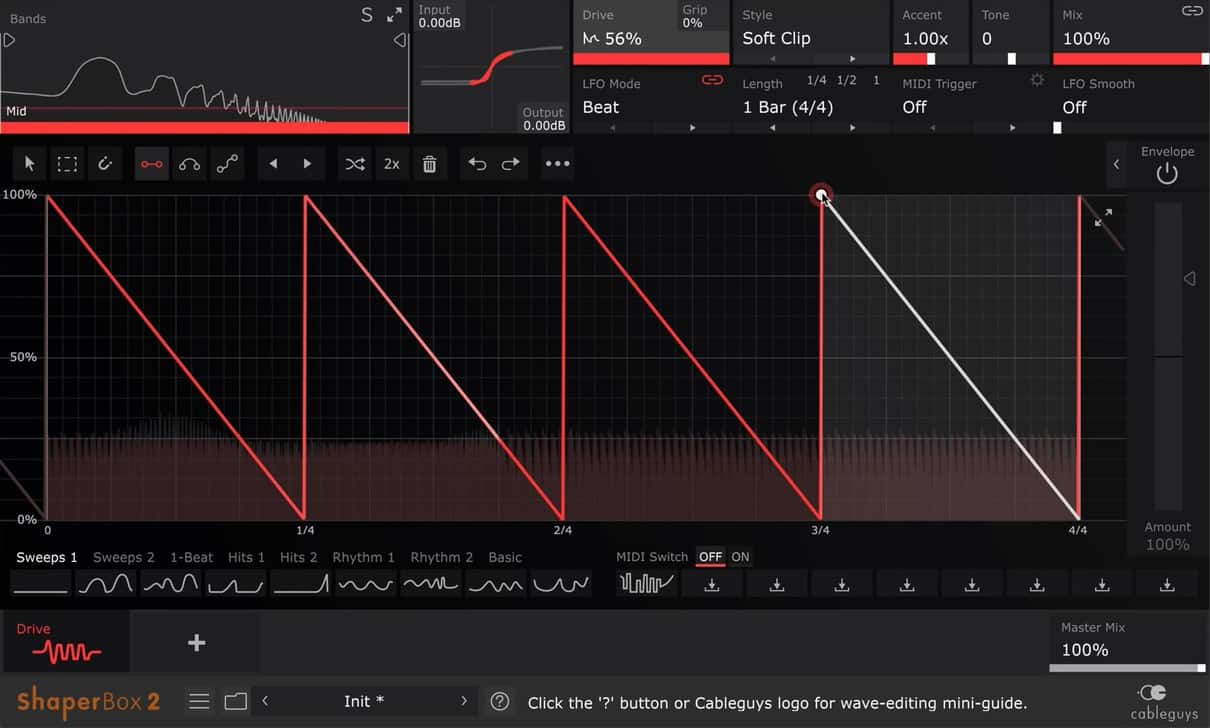Set MIDI Switch to OFF

[710, 557]
